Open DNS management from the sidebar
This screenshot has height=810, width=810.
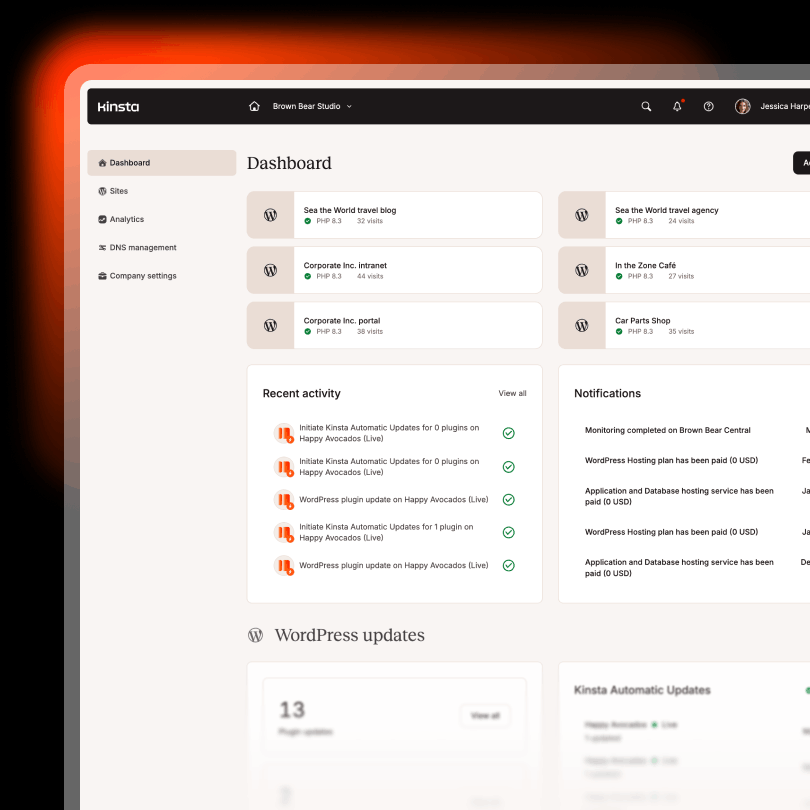coord(103,247)
